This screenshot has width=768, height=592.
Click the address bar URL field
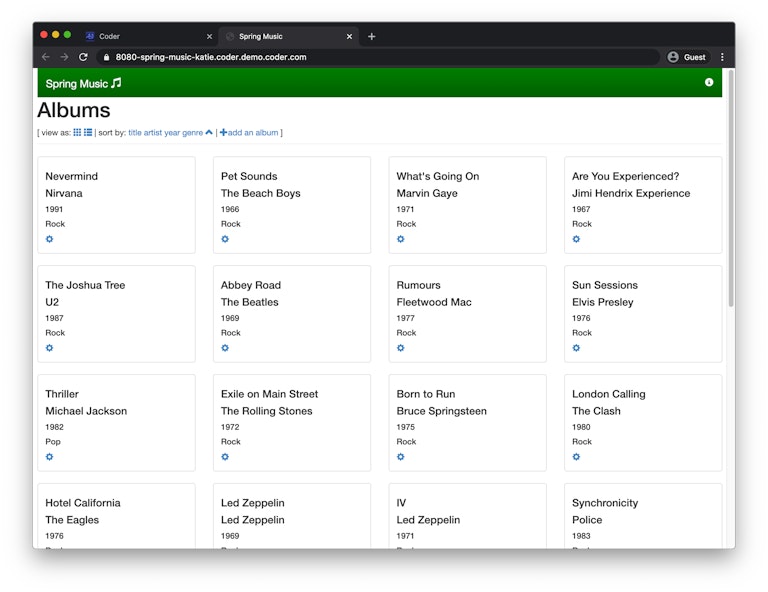377,57
